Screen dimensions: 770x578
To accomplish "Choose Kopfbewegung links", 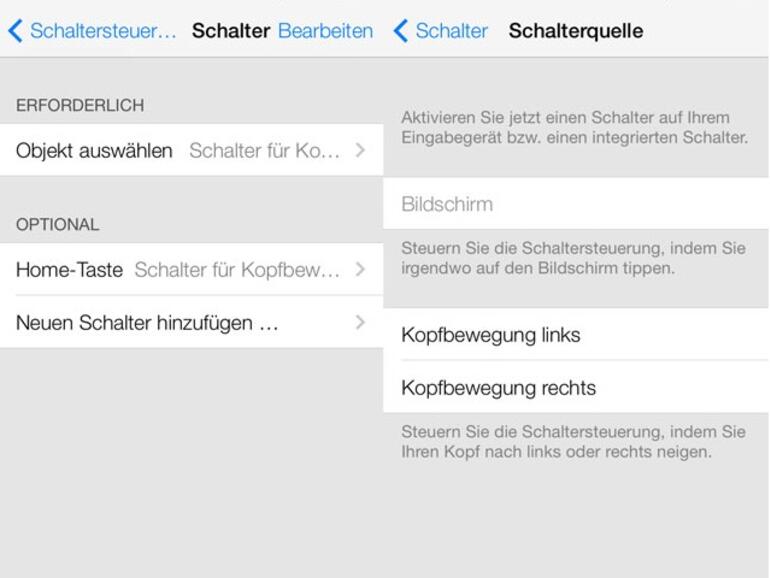I will pyautogui.click(x=490, y=335).
